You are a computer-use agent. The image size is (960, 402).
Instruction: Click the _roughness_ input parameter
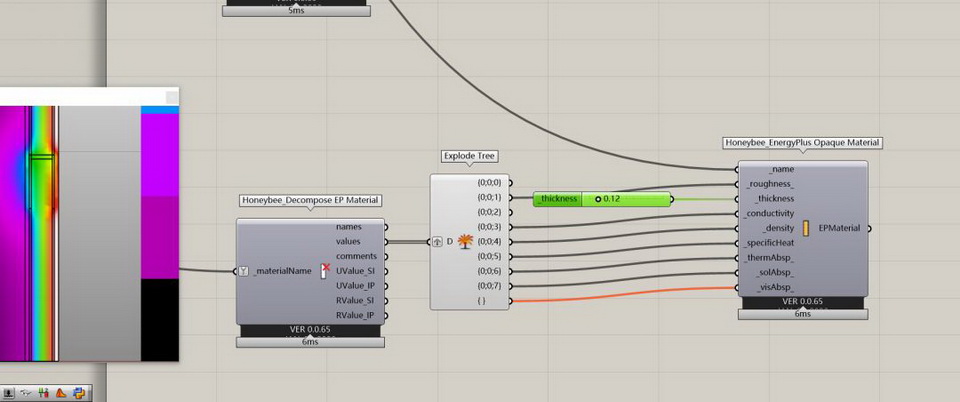[770, 184]
